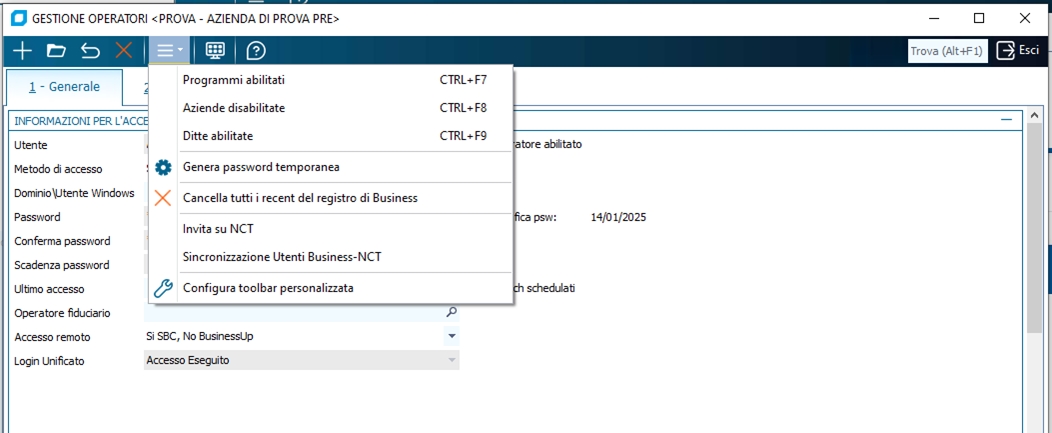Choose Aziende disabilitate from the menu
This screenshot has height=433, width=1052.
(234, 107)
